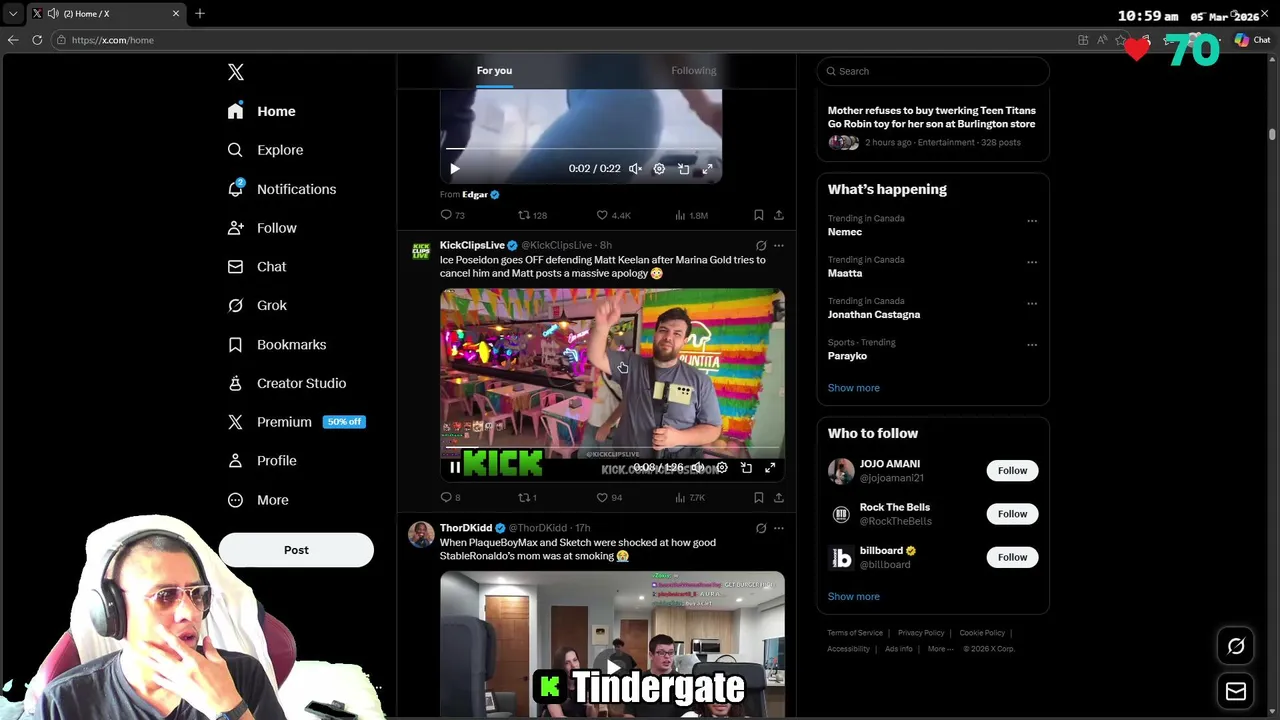Open Notifications in the sidebar
The image size is (1280, 720).
click(x=281, y=189)
